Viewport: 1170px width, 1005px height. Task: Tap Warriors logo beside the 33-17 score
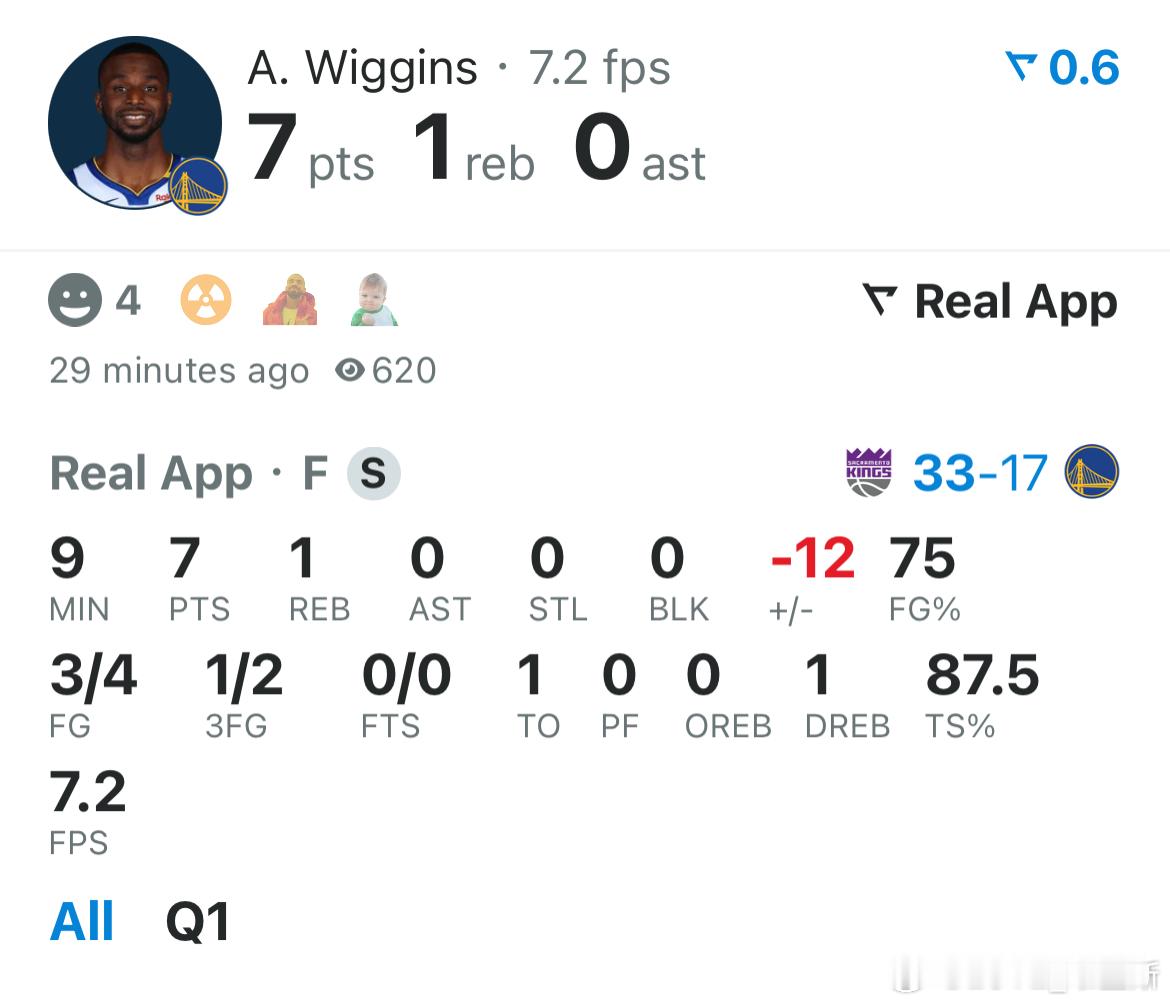click(1091, 472)
